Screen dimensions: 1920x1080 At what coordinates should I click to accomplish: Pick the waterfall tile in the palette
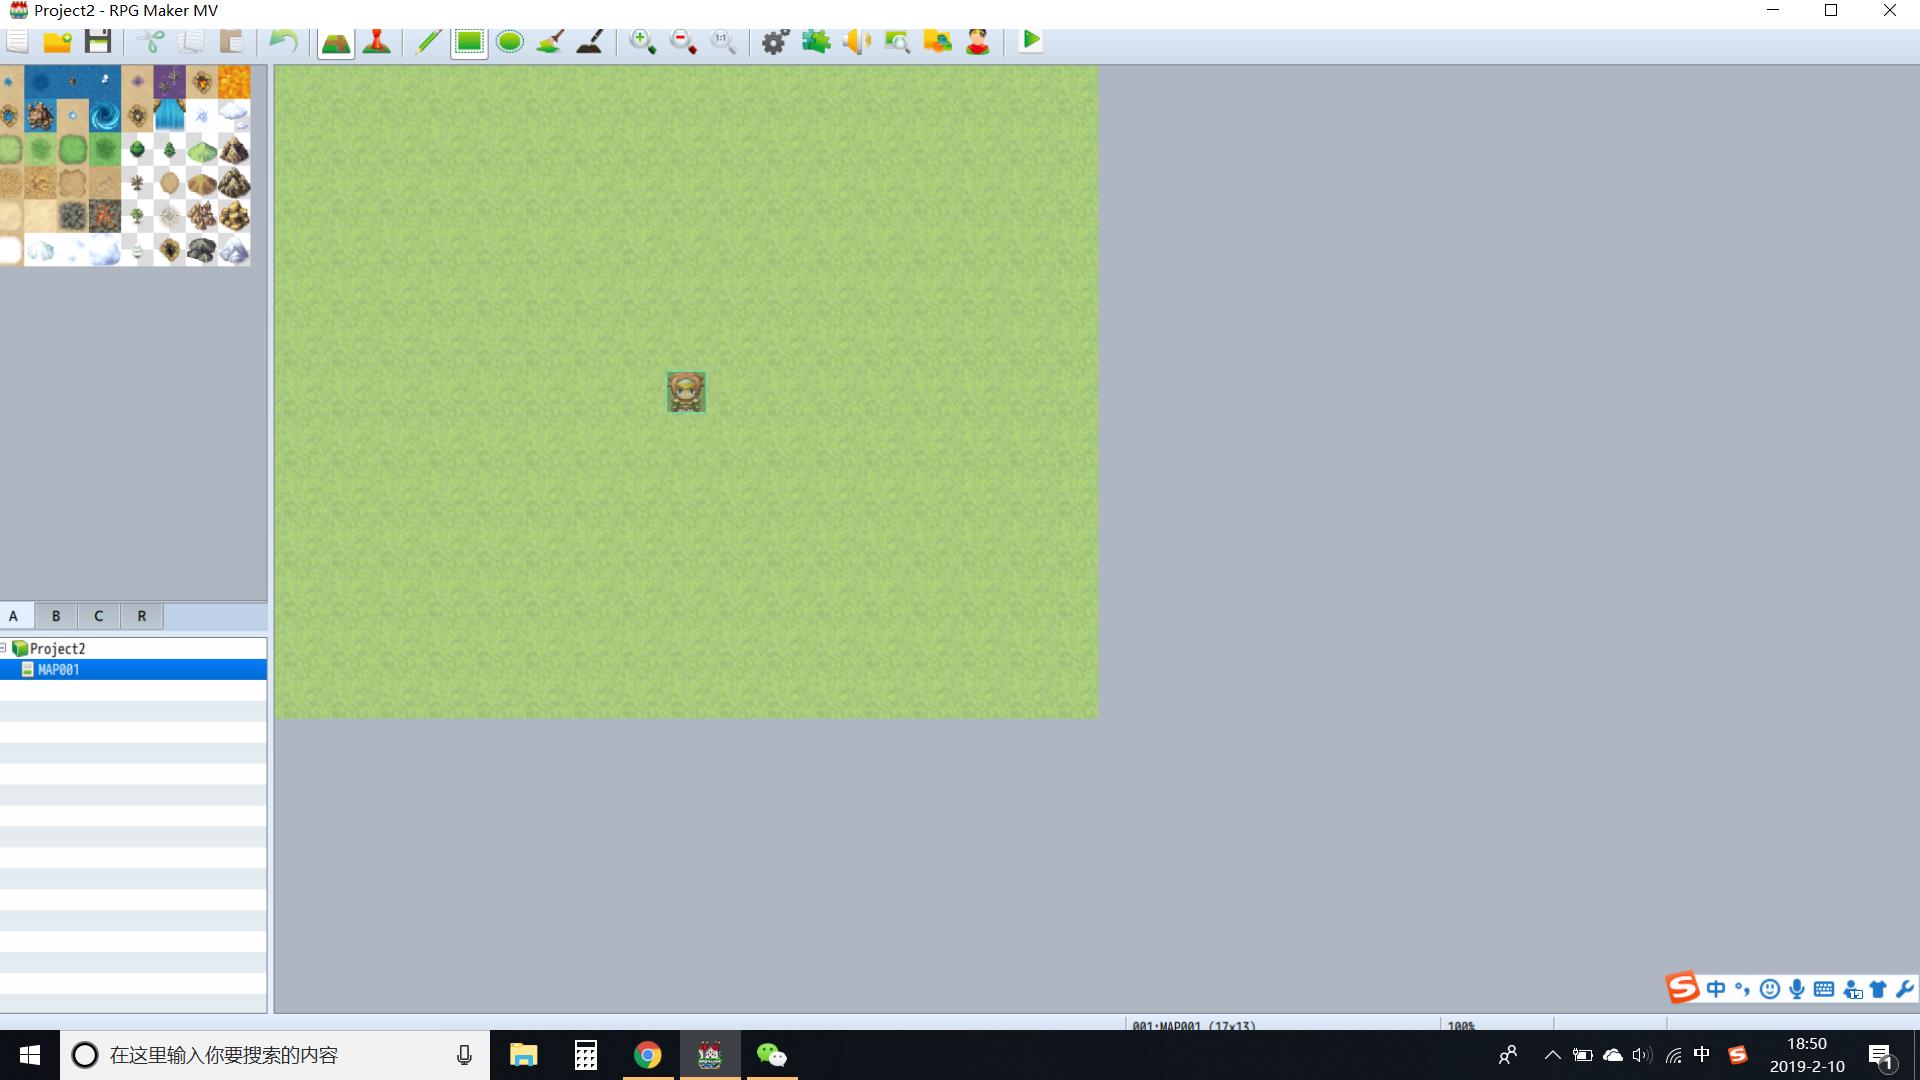tap(169, 117)
